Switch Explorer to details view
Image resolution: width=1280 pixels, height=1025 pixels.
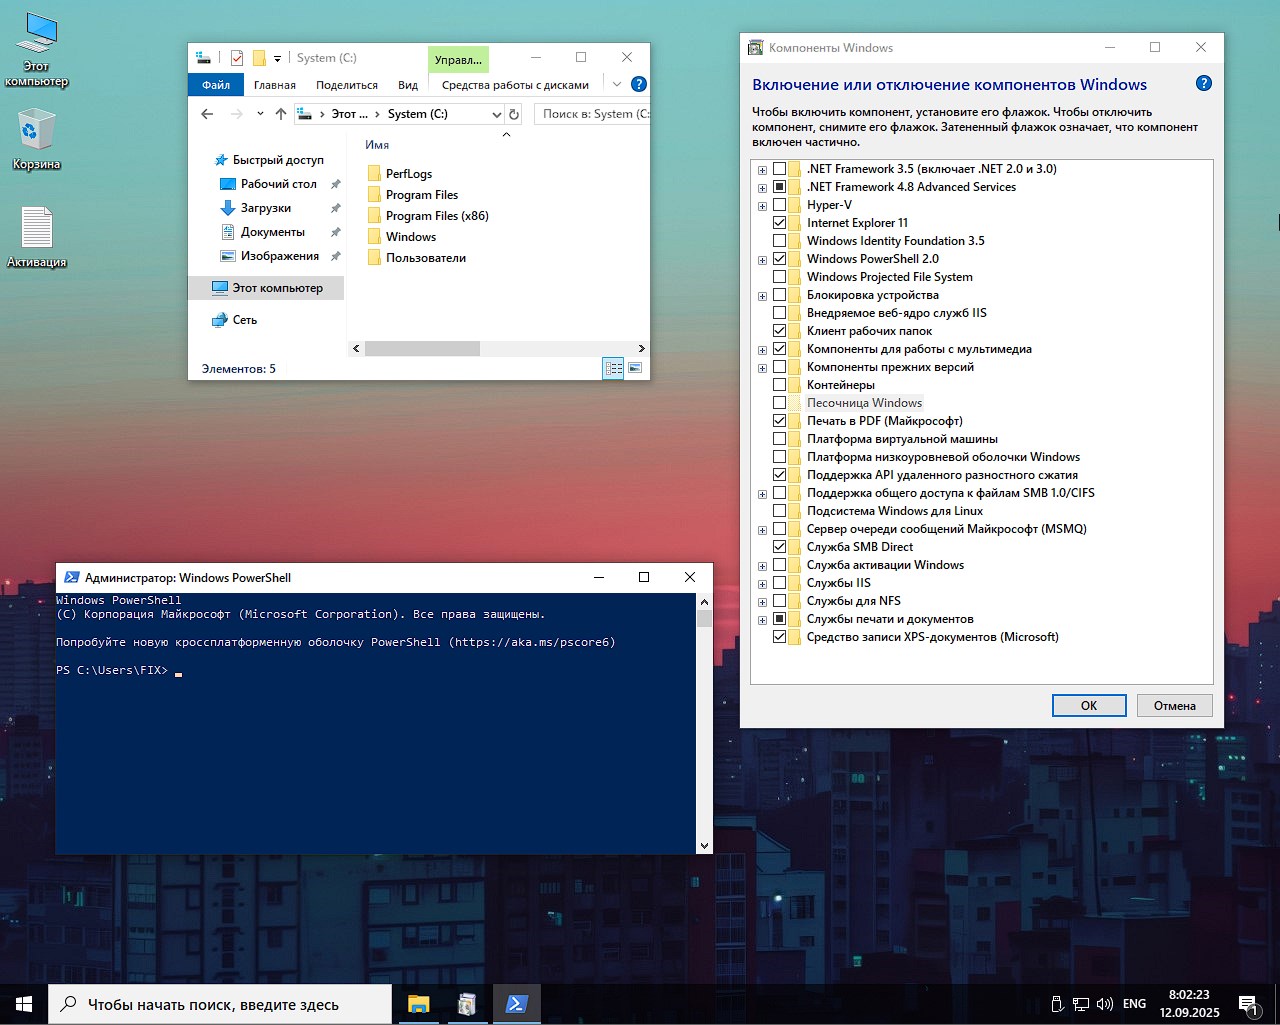[x=614, y=369]
